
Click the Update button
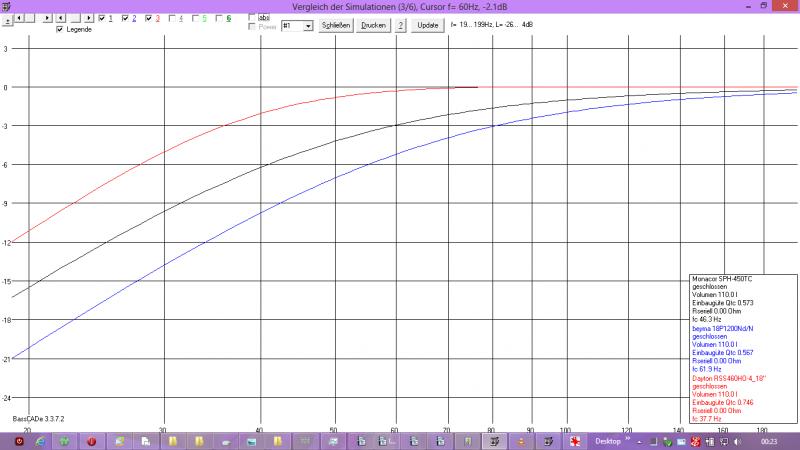click(x=428, y=25)
